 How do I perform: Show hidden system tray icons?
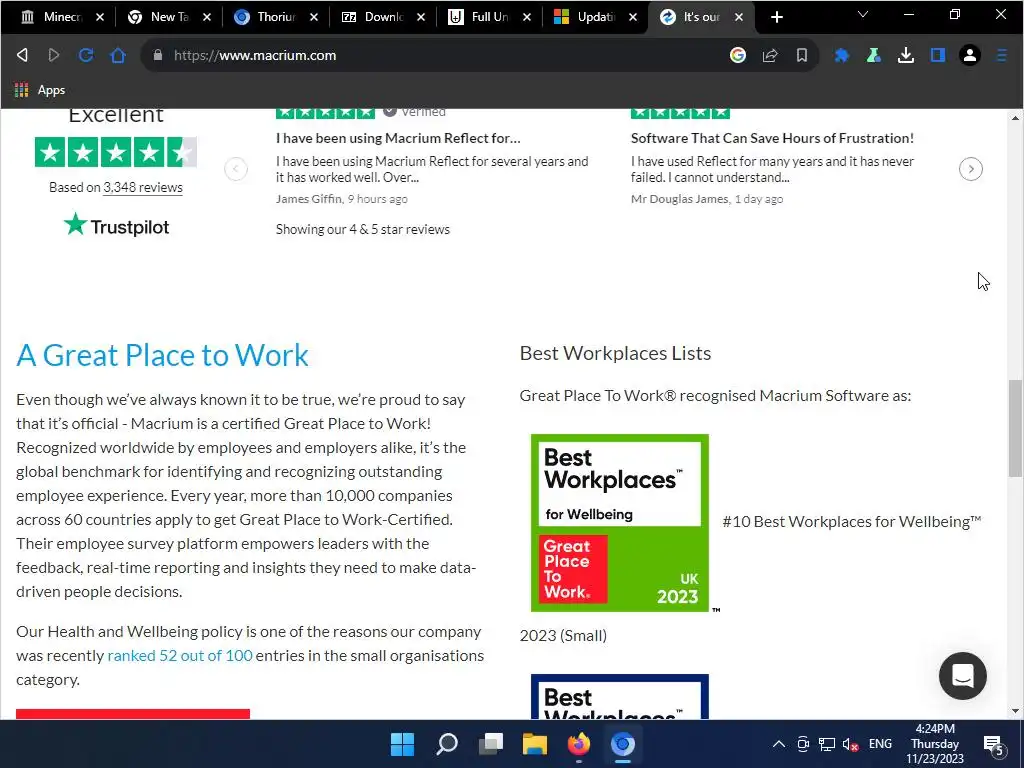click(x=778, y=744)
